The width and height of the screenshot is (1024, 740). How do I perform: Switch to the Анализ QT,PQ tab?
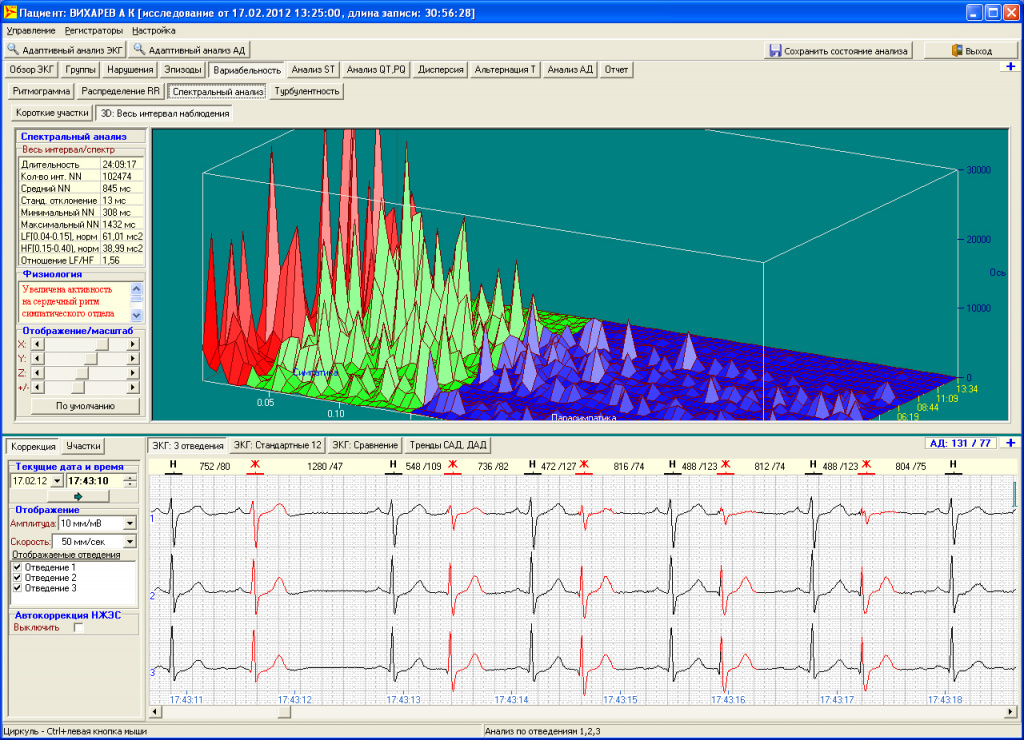pyautogui.click(x=376, y=69)
